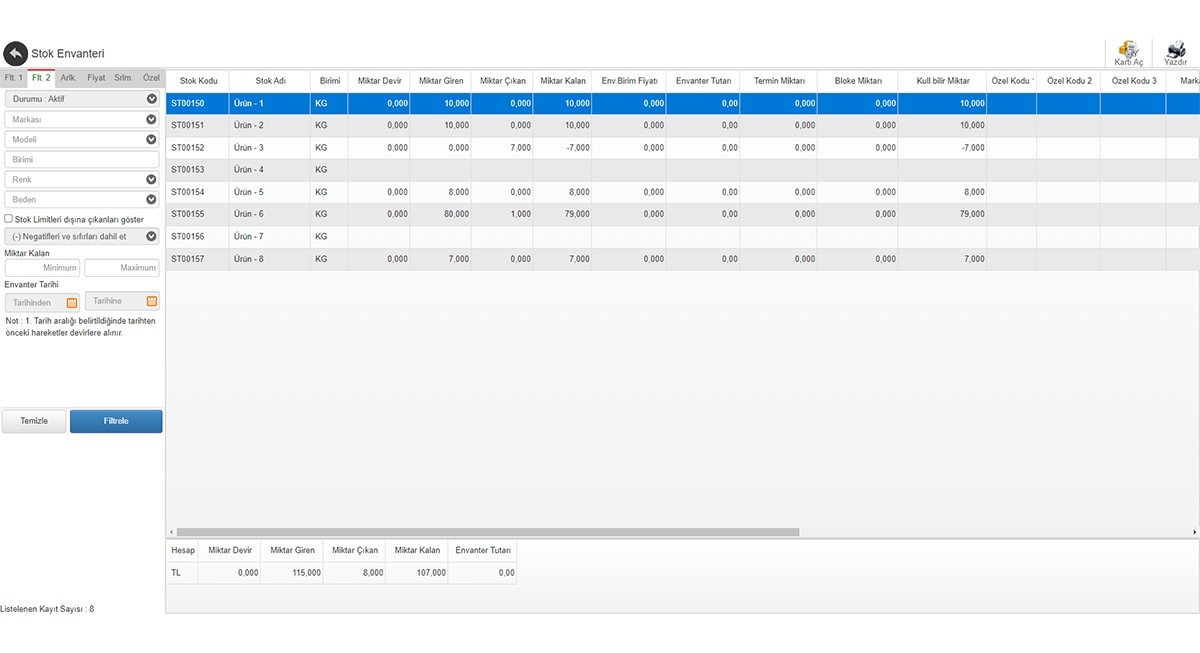This screenshot has height=653, width=1200.
Task: Expand the Beden dropdown
Action: coord(151,200)
